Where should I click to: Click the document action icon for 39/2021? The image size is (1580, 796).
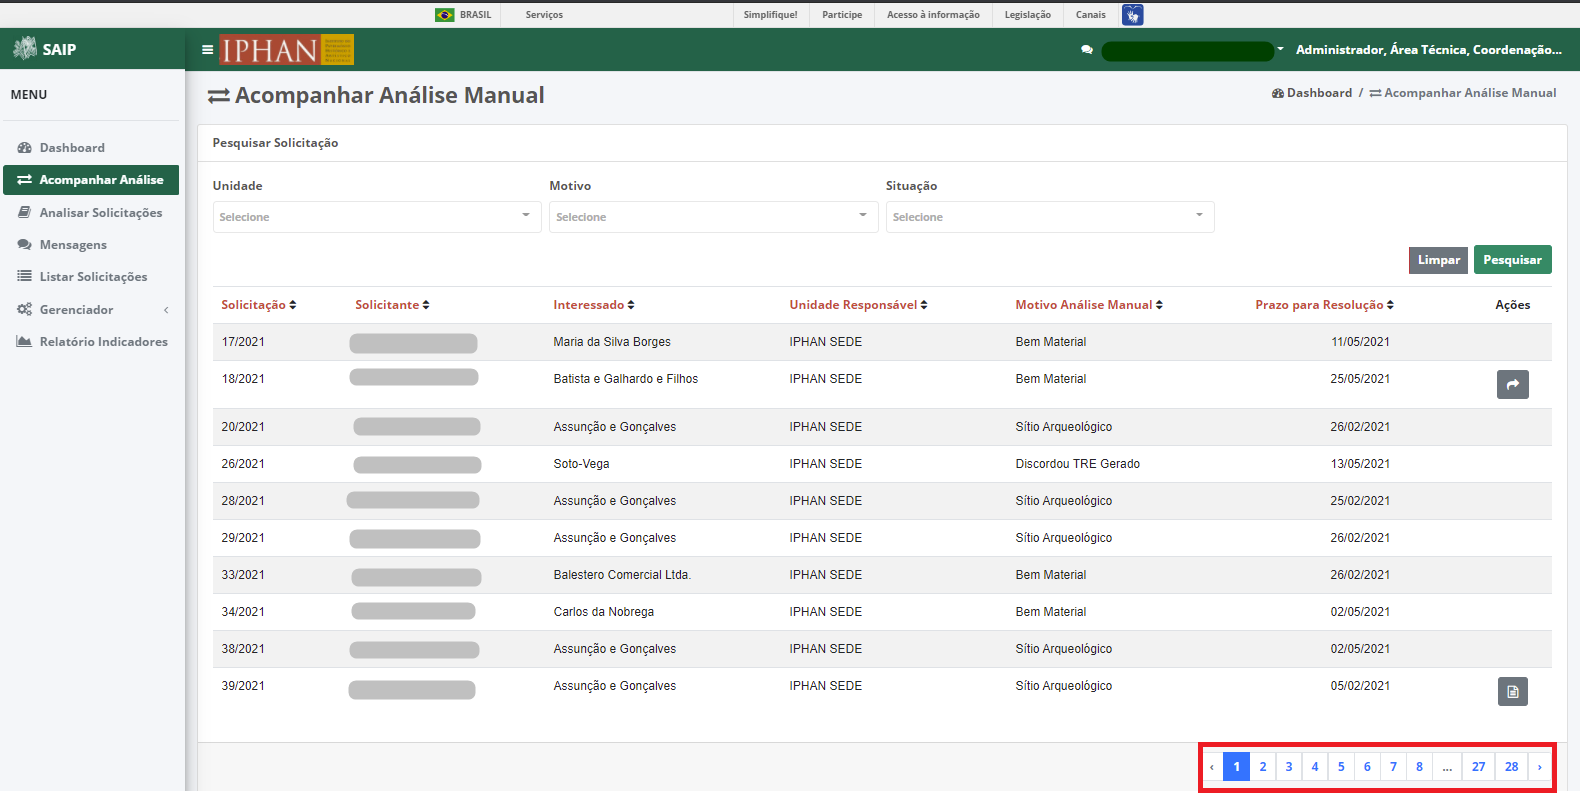coord(1513,691)
